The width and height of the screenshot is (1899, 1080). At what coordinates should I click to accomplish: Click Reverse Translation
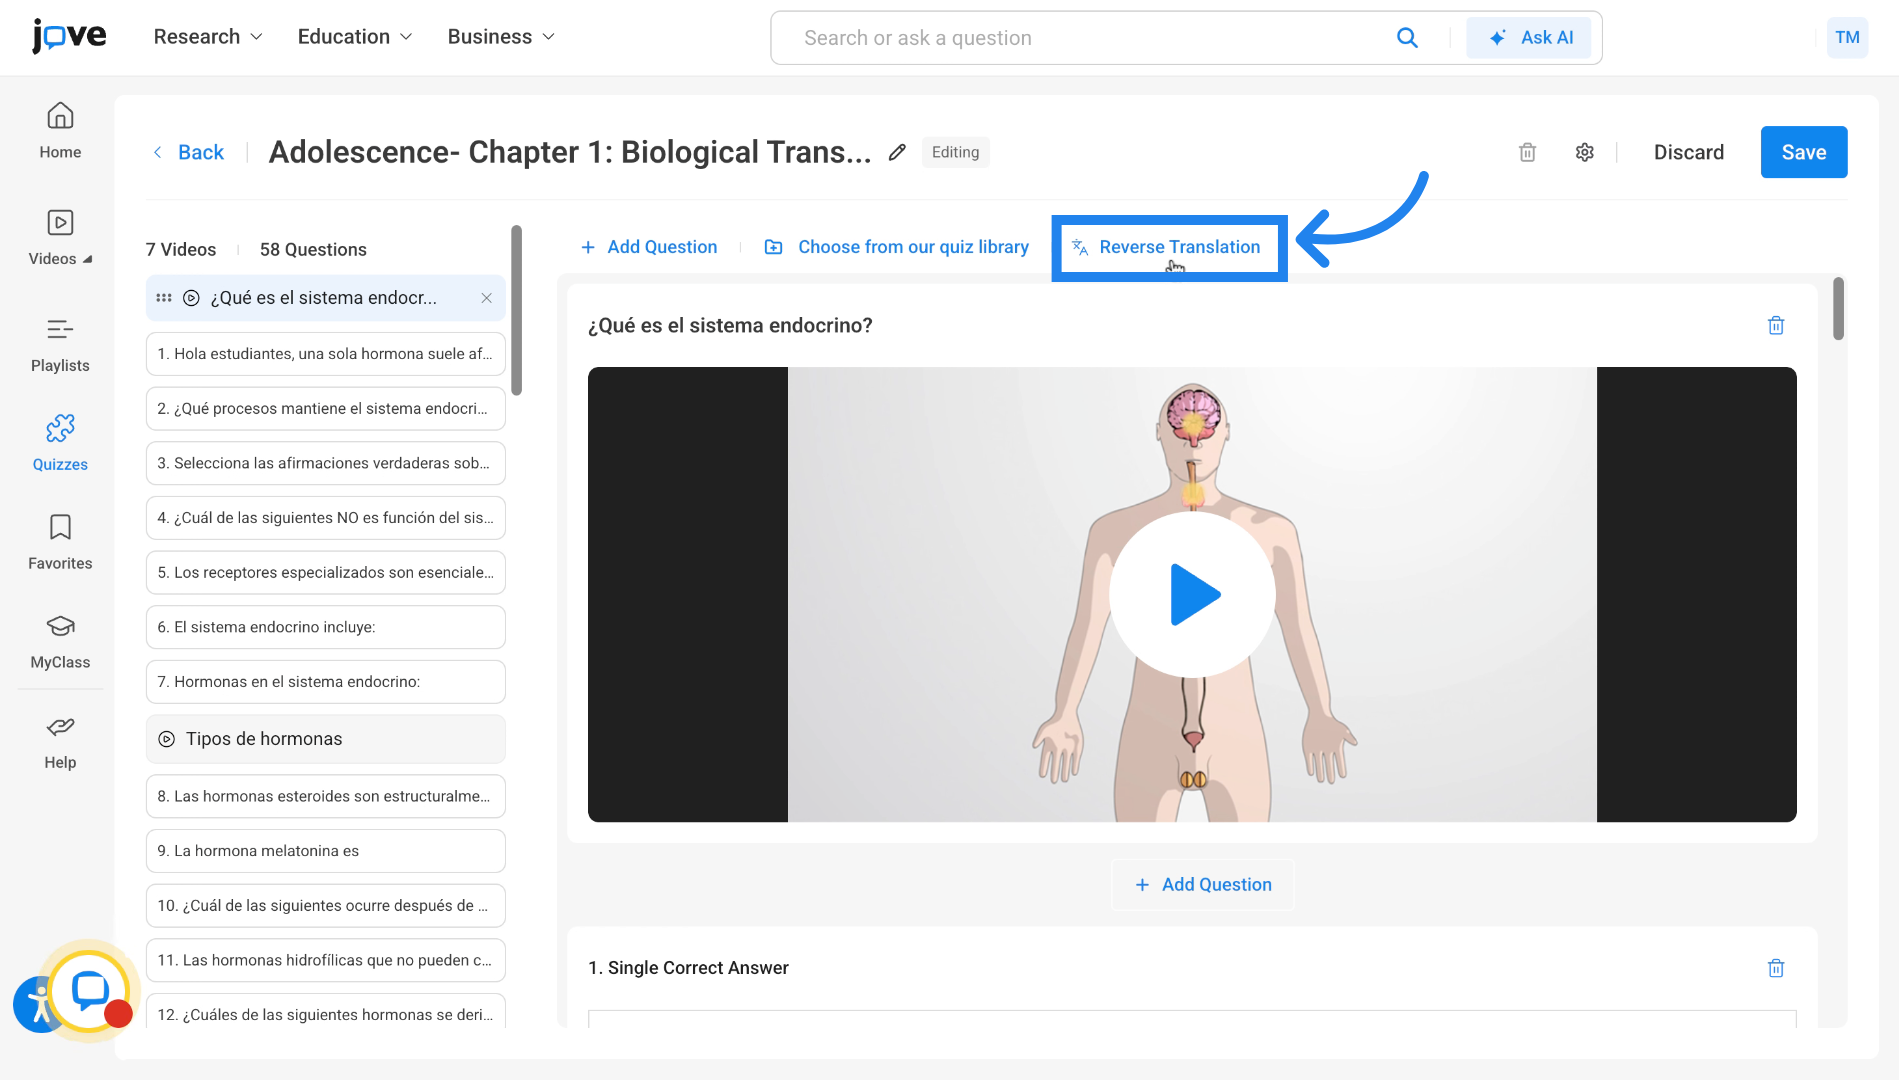tap(1168, 247)
